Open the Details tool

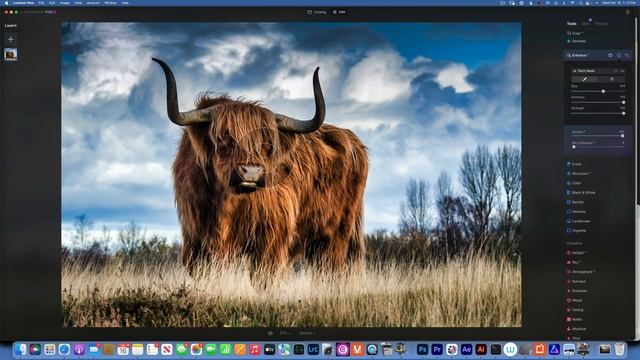[576, 202]
